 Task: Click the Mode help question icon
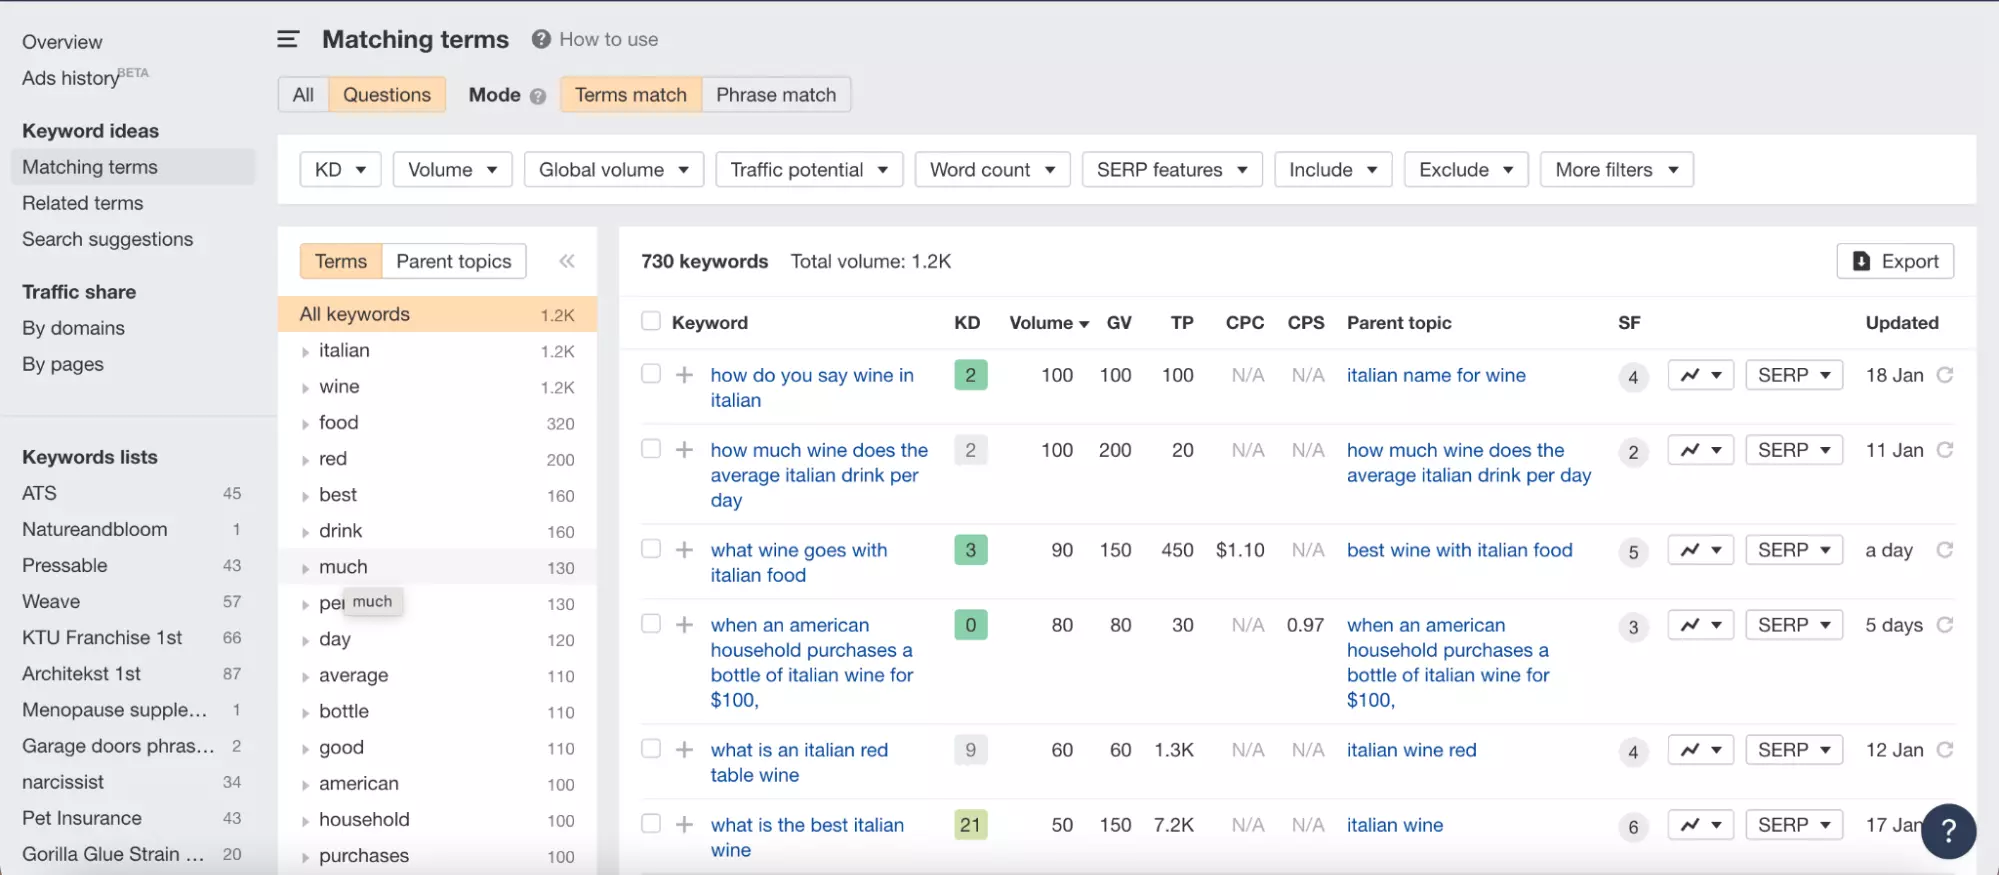coord(538,96)
